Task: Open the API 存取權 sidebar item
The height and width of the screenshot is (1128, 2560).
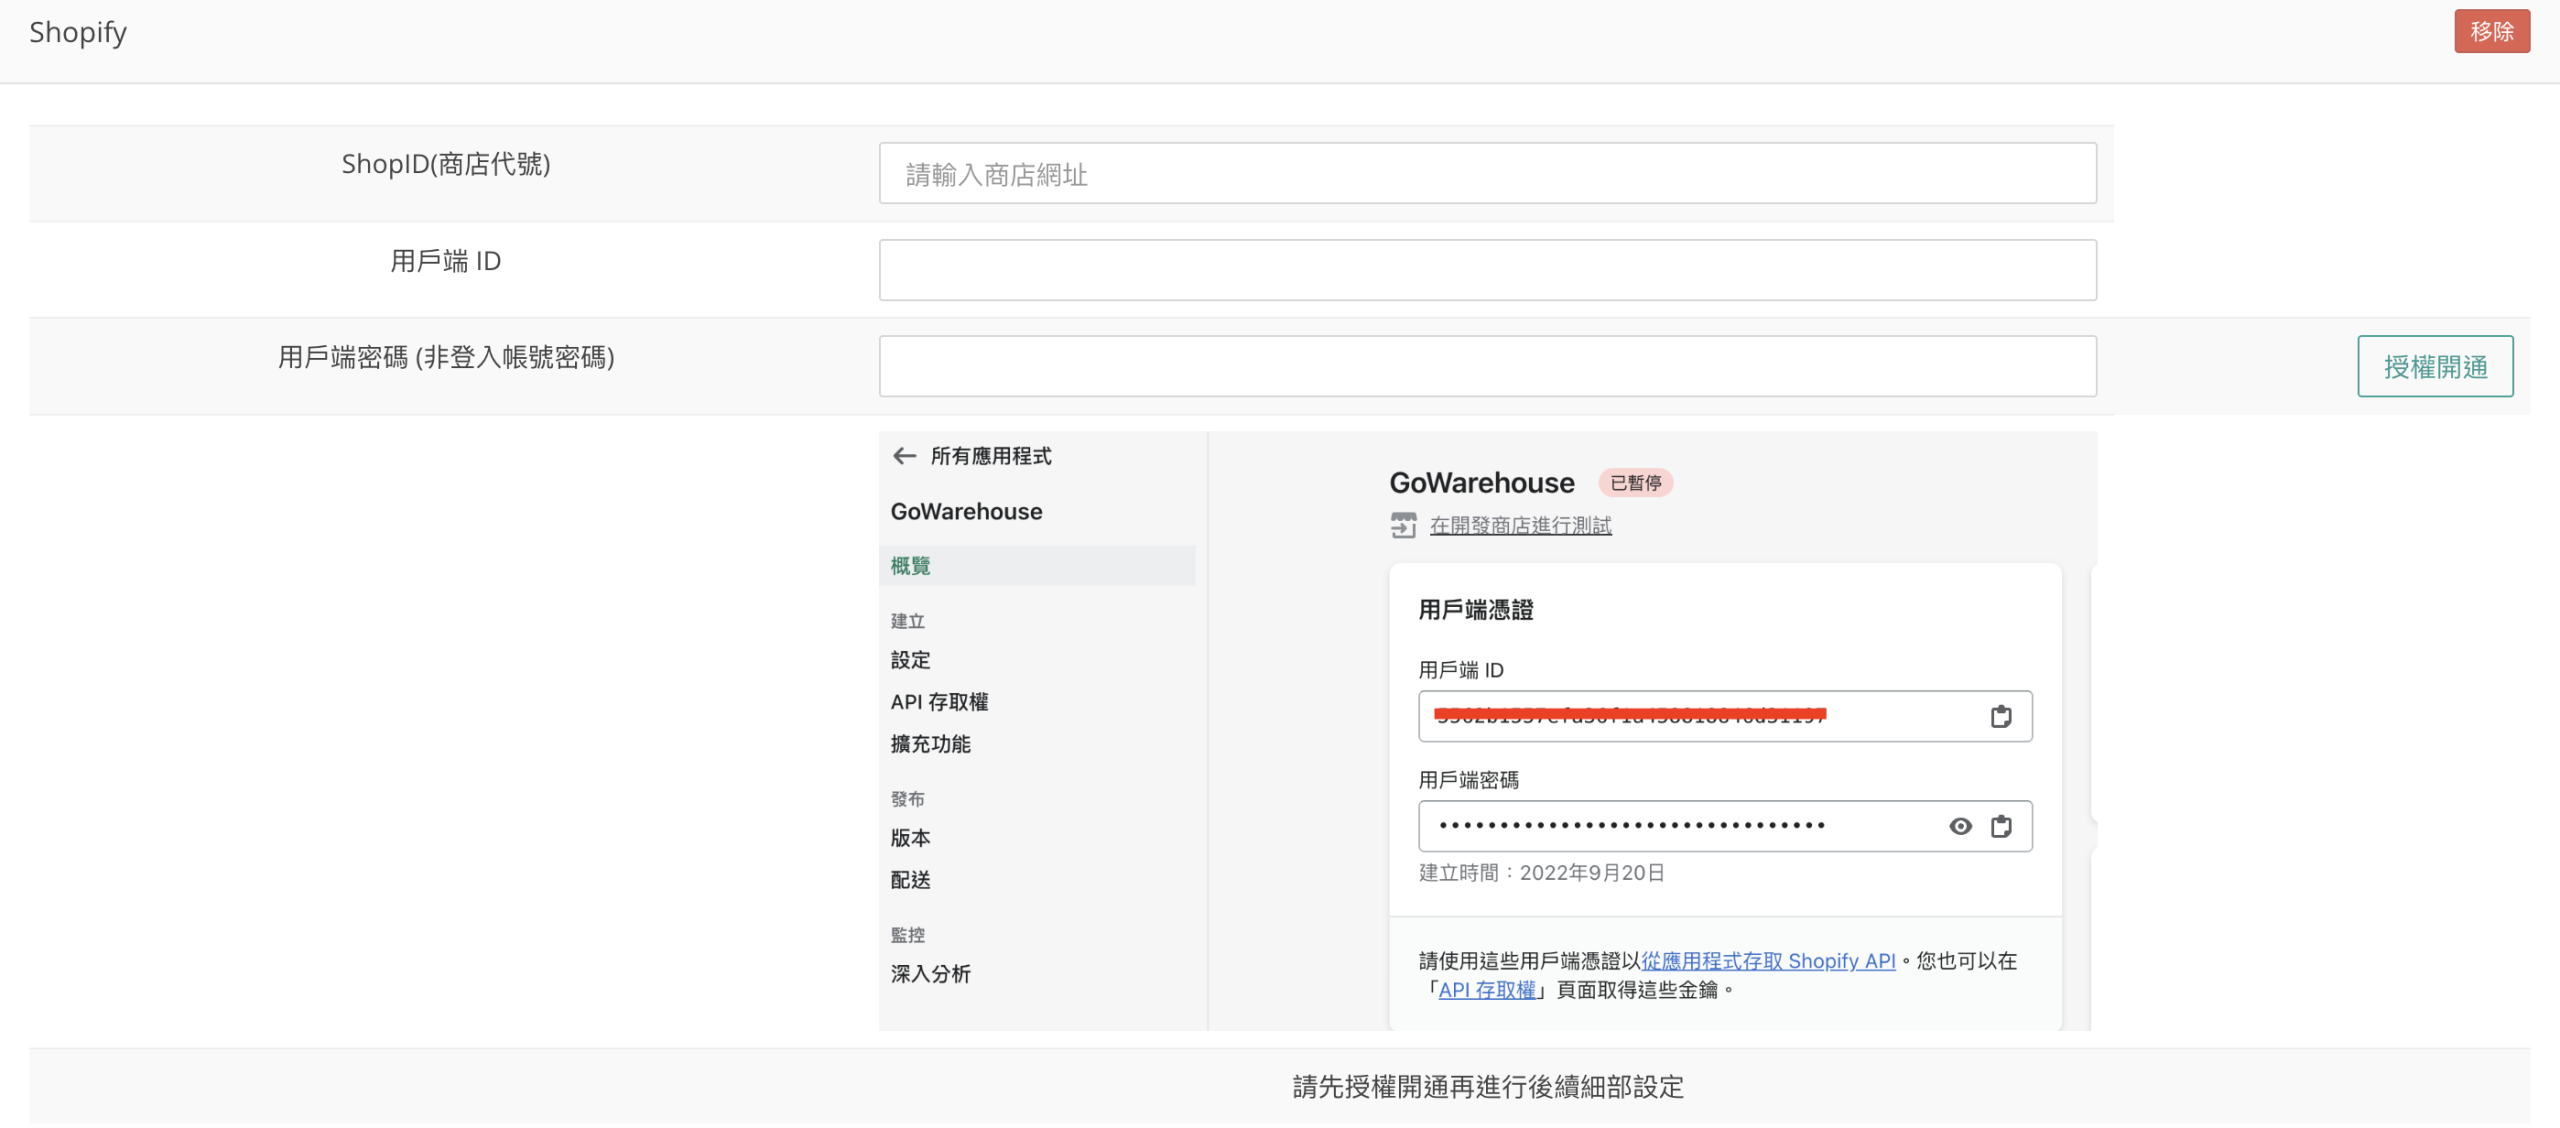Action: coord(939,702)
